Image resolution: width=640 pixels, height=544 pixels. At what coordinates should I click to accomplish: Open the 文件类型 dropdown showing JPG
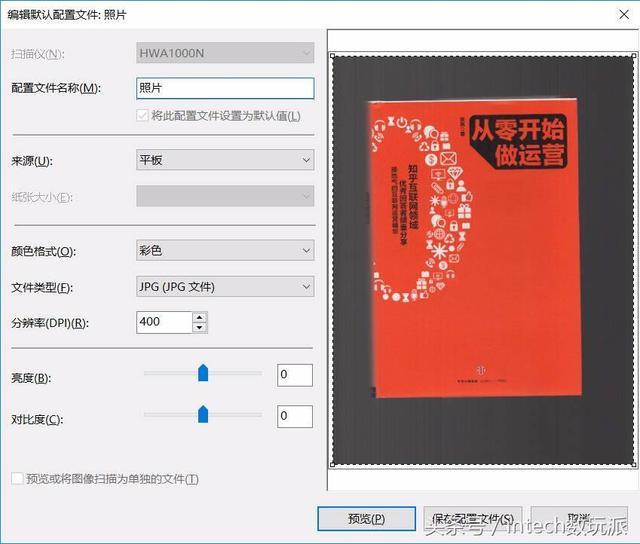pyautogui.click(x=225, y=286)
